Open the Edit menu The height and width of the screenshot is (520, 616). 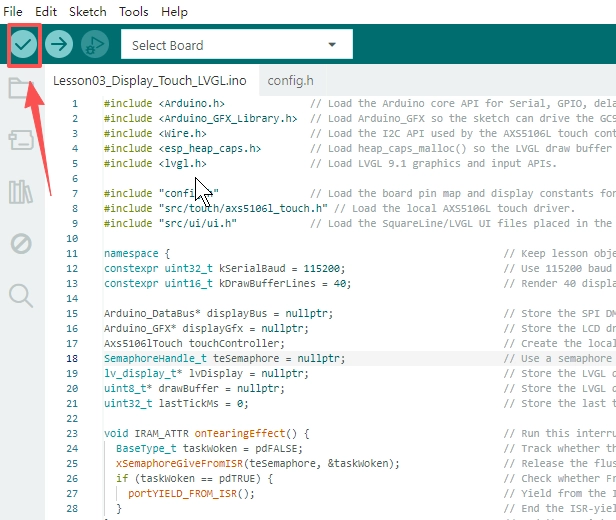tap(46, 12)
